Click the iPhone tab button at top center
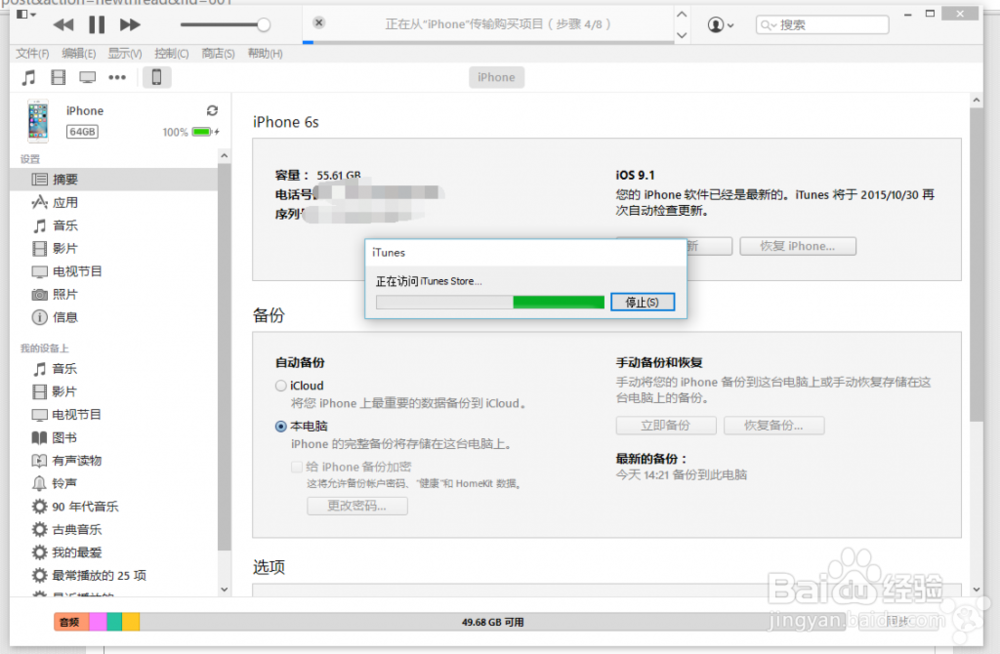1000x654 pixels. pos(496,77)
